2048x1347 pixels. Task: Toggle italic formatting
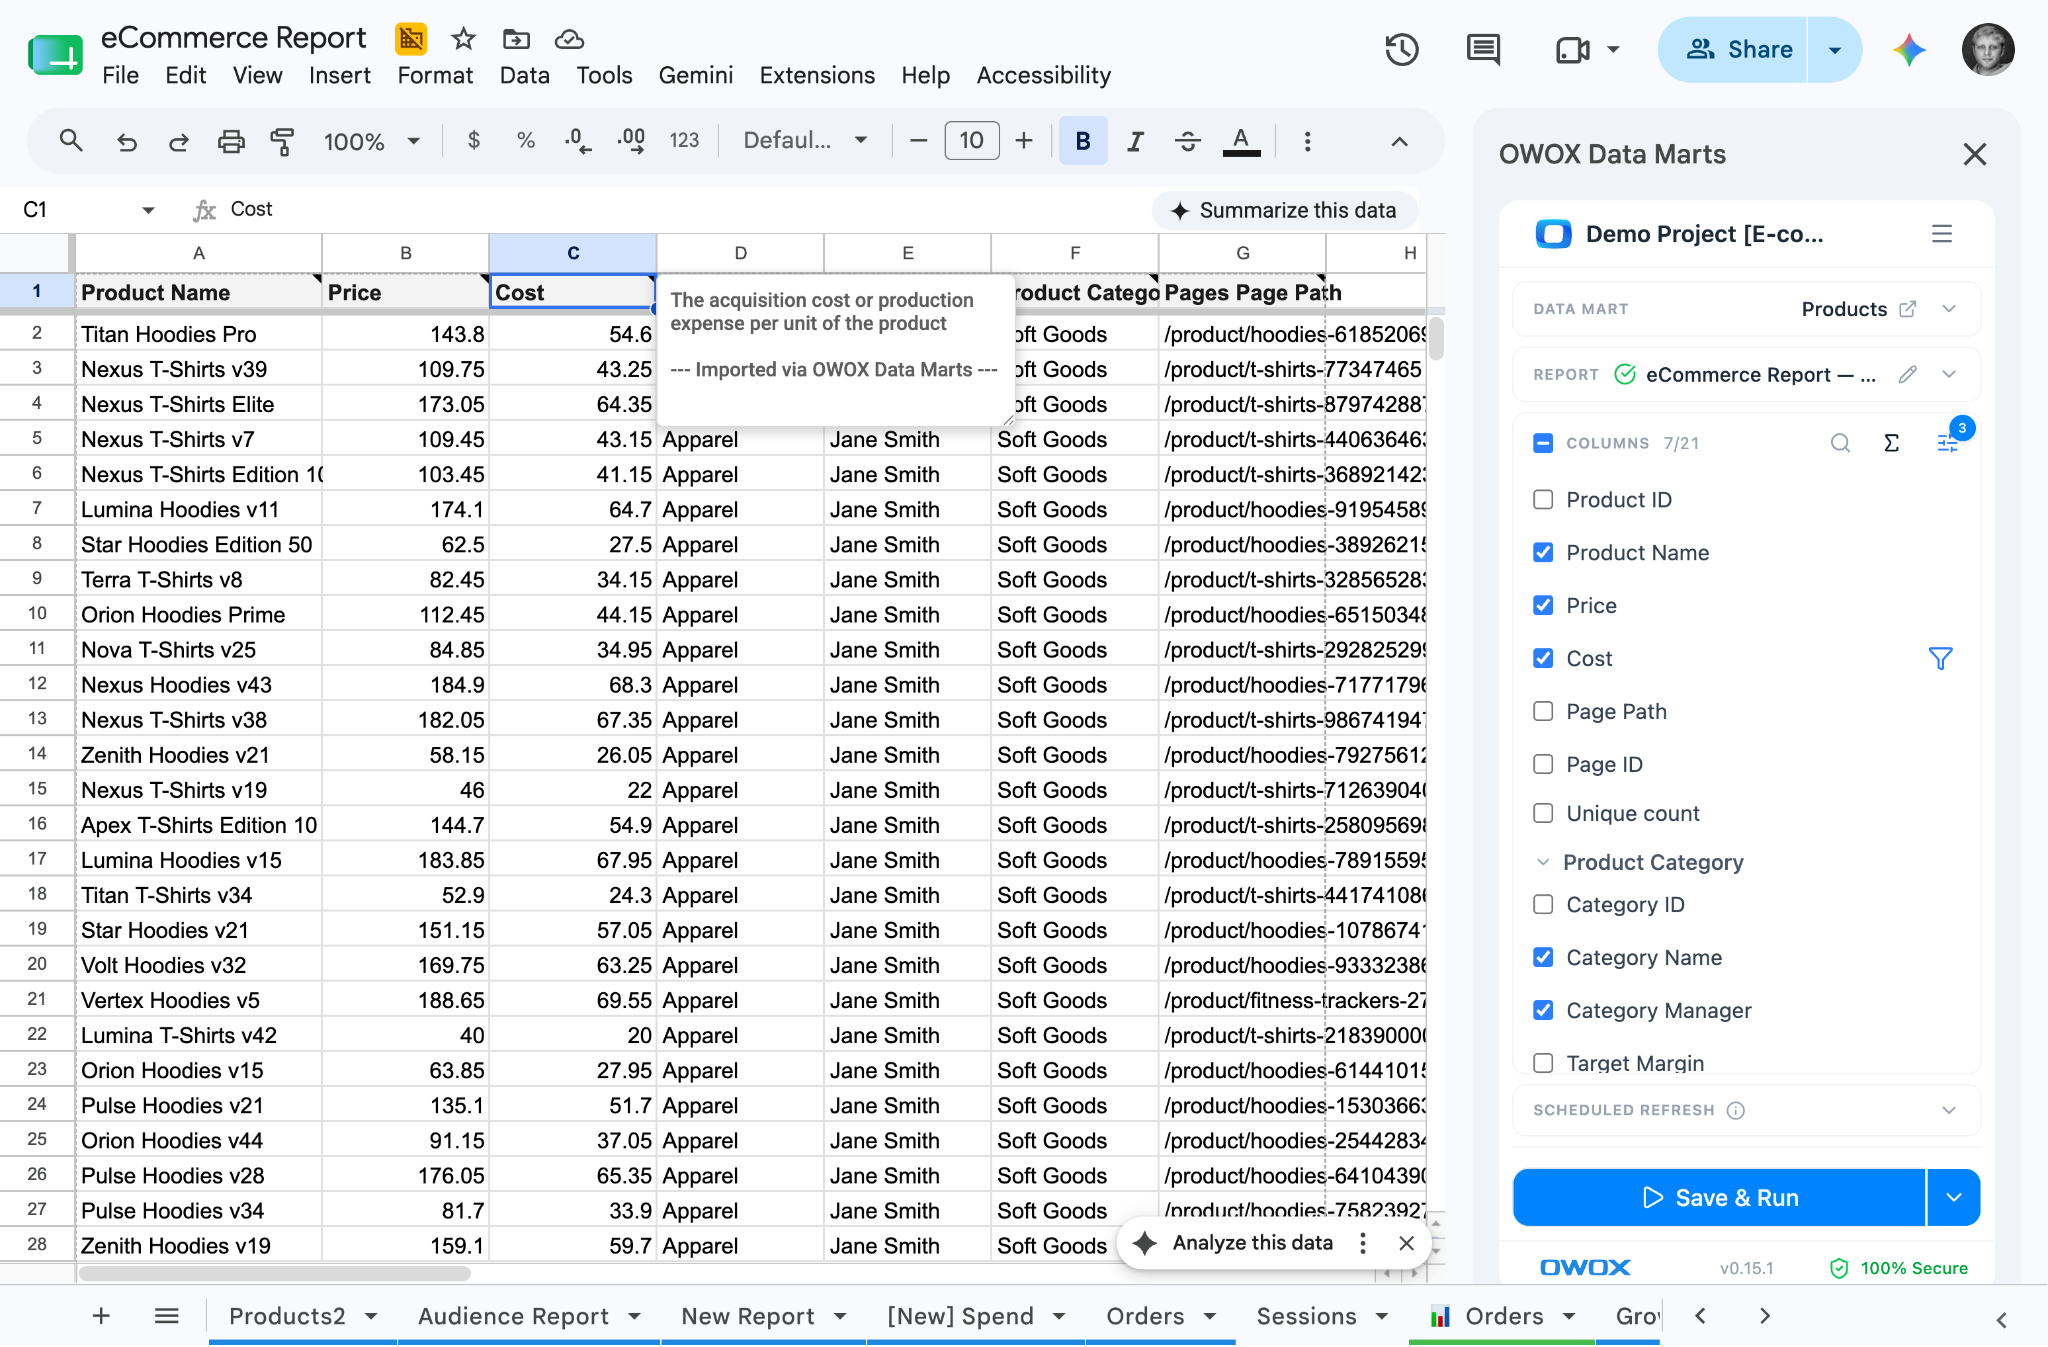point(1135,141)
